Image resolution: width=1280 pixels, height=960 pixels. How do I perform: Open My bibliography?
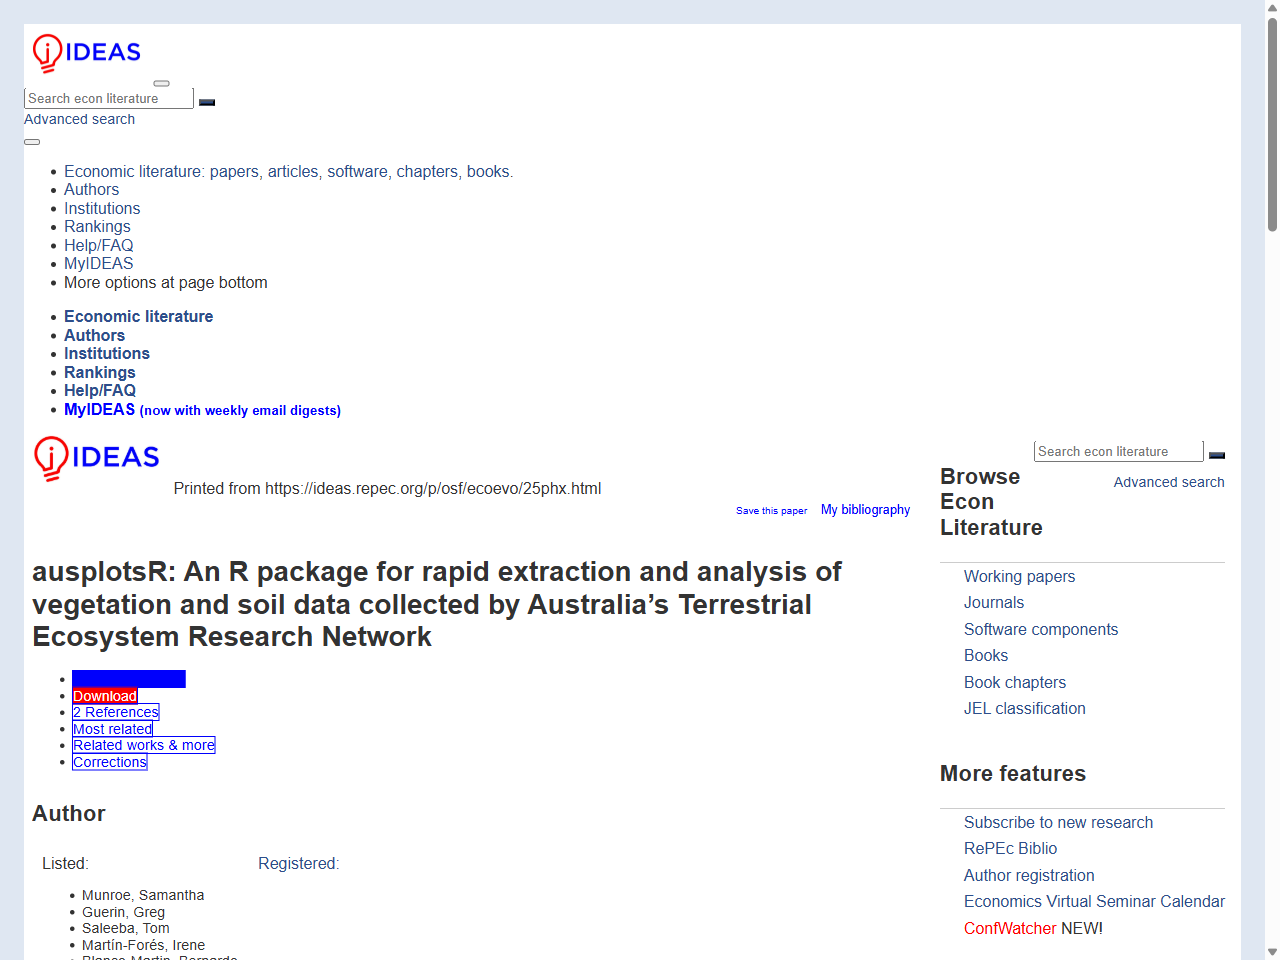[865, 509]
